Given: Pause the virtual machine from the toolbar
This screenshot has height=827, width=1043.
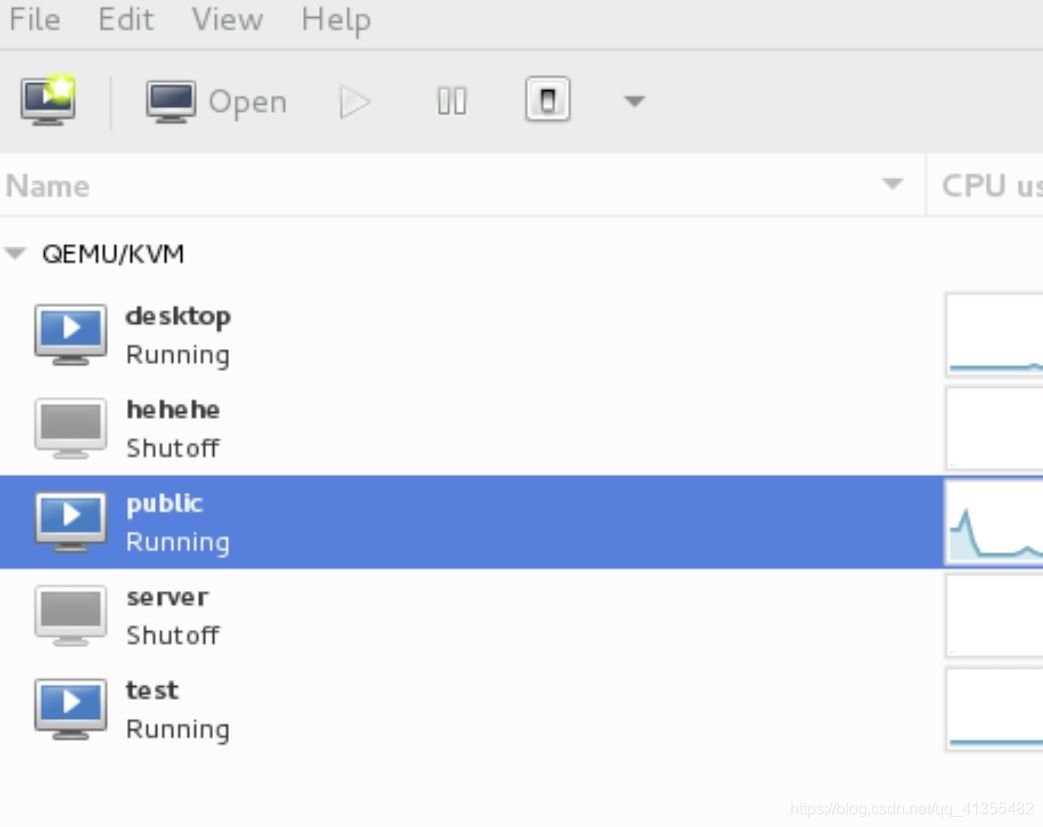Looking at the screenshot, I should click(x=452, y=102).
